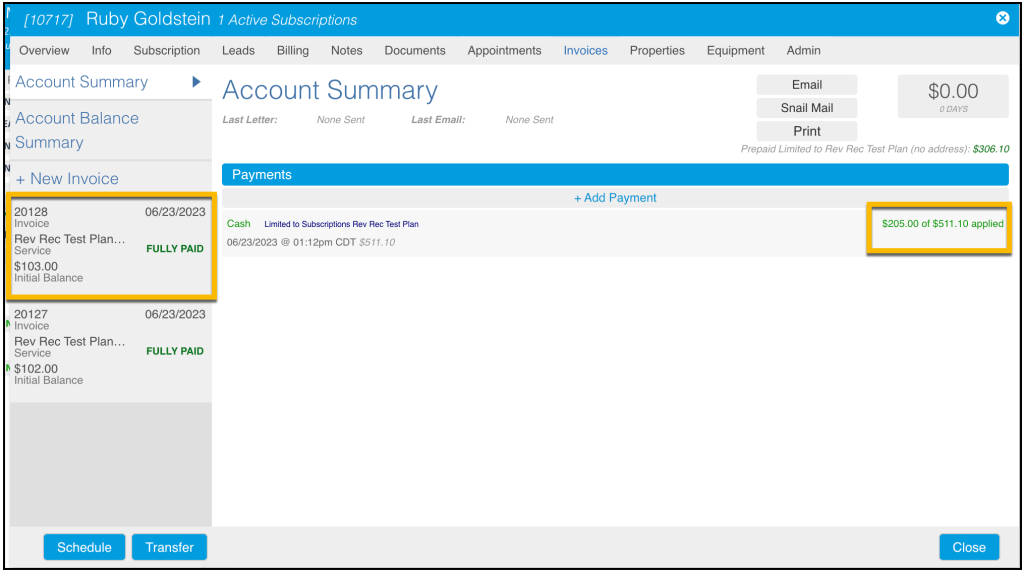Screen dimensions: 1024x573
Task: Switch to the Subscription tab
Action: [167, 50]
